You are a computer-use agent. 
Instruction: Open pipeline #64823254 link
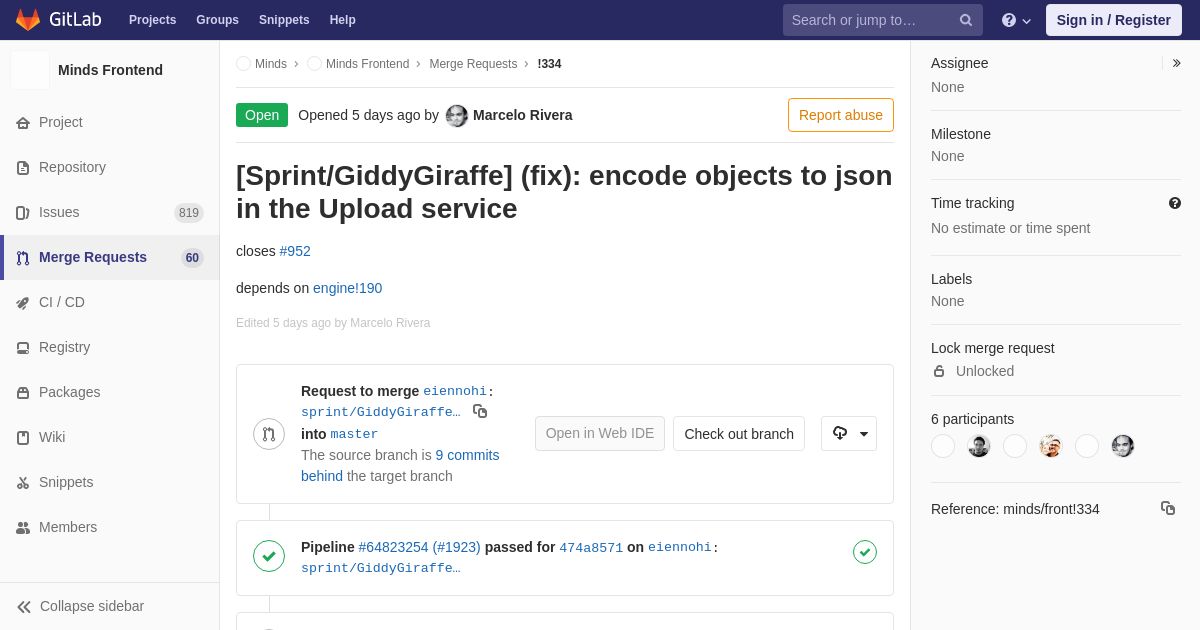pos(419,547)
